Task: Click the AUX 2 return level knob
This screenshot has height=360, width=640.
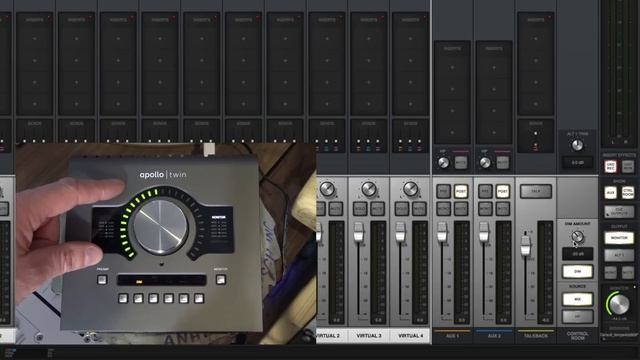Action: [x=485, y=162]
